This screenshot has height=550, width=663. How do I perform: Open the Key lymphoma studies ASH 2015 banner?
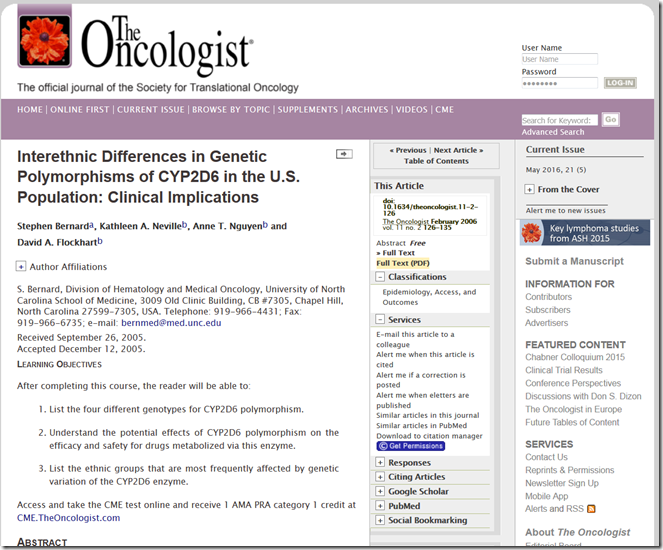(x=585, y=233)
